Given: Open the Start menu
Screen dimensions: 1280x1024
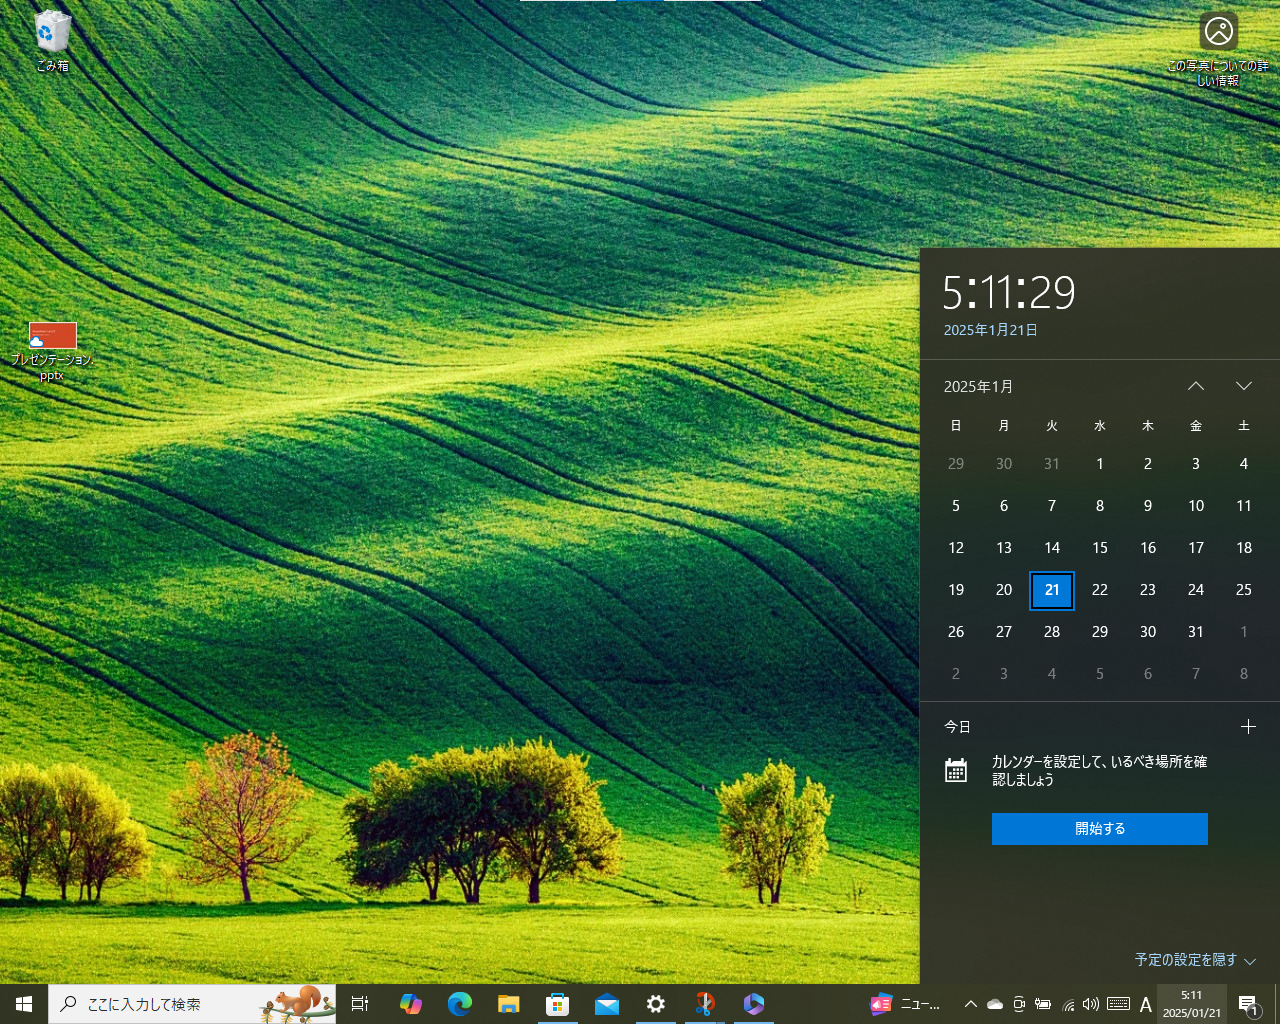Looking at the screenshot, I should (22, 1004).
